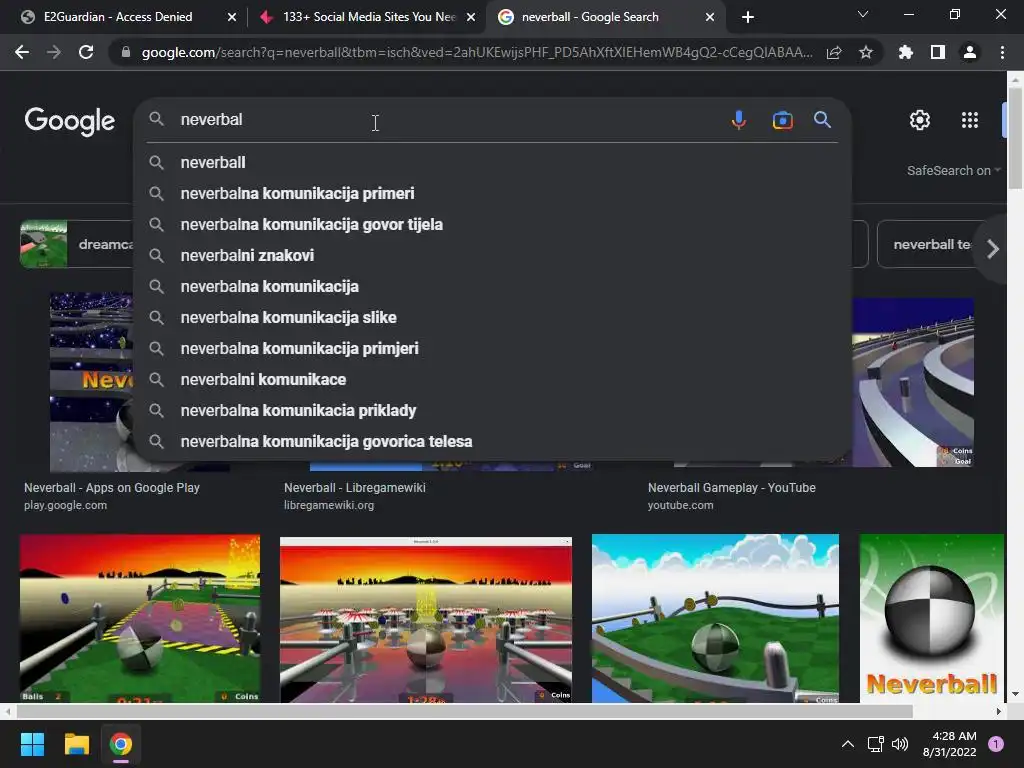Open clock and date in taskbar
The width and height of the screenshot is (1024, 768).
949,744
